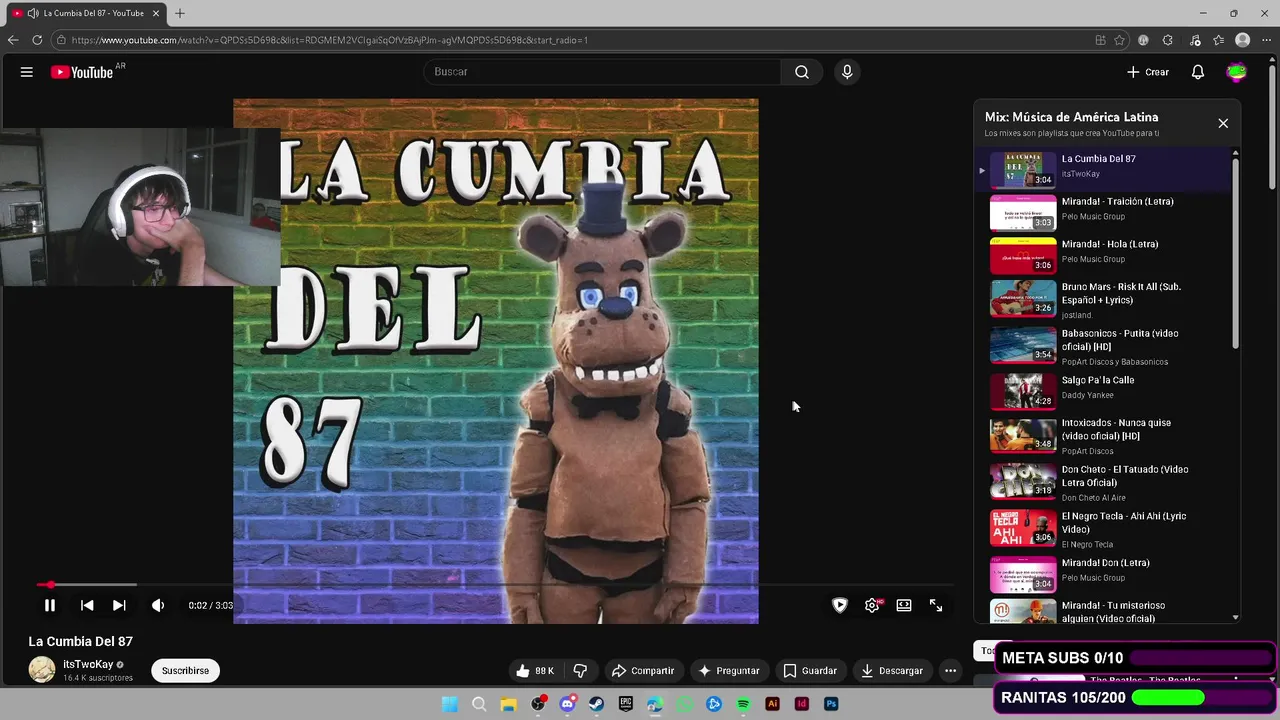Image resolution: width=1280 pixels, height=720 pixels.
Task: Open Spotify from the taskbar
Action: click(743, 704)
